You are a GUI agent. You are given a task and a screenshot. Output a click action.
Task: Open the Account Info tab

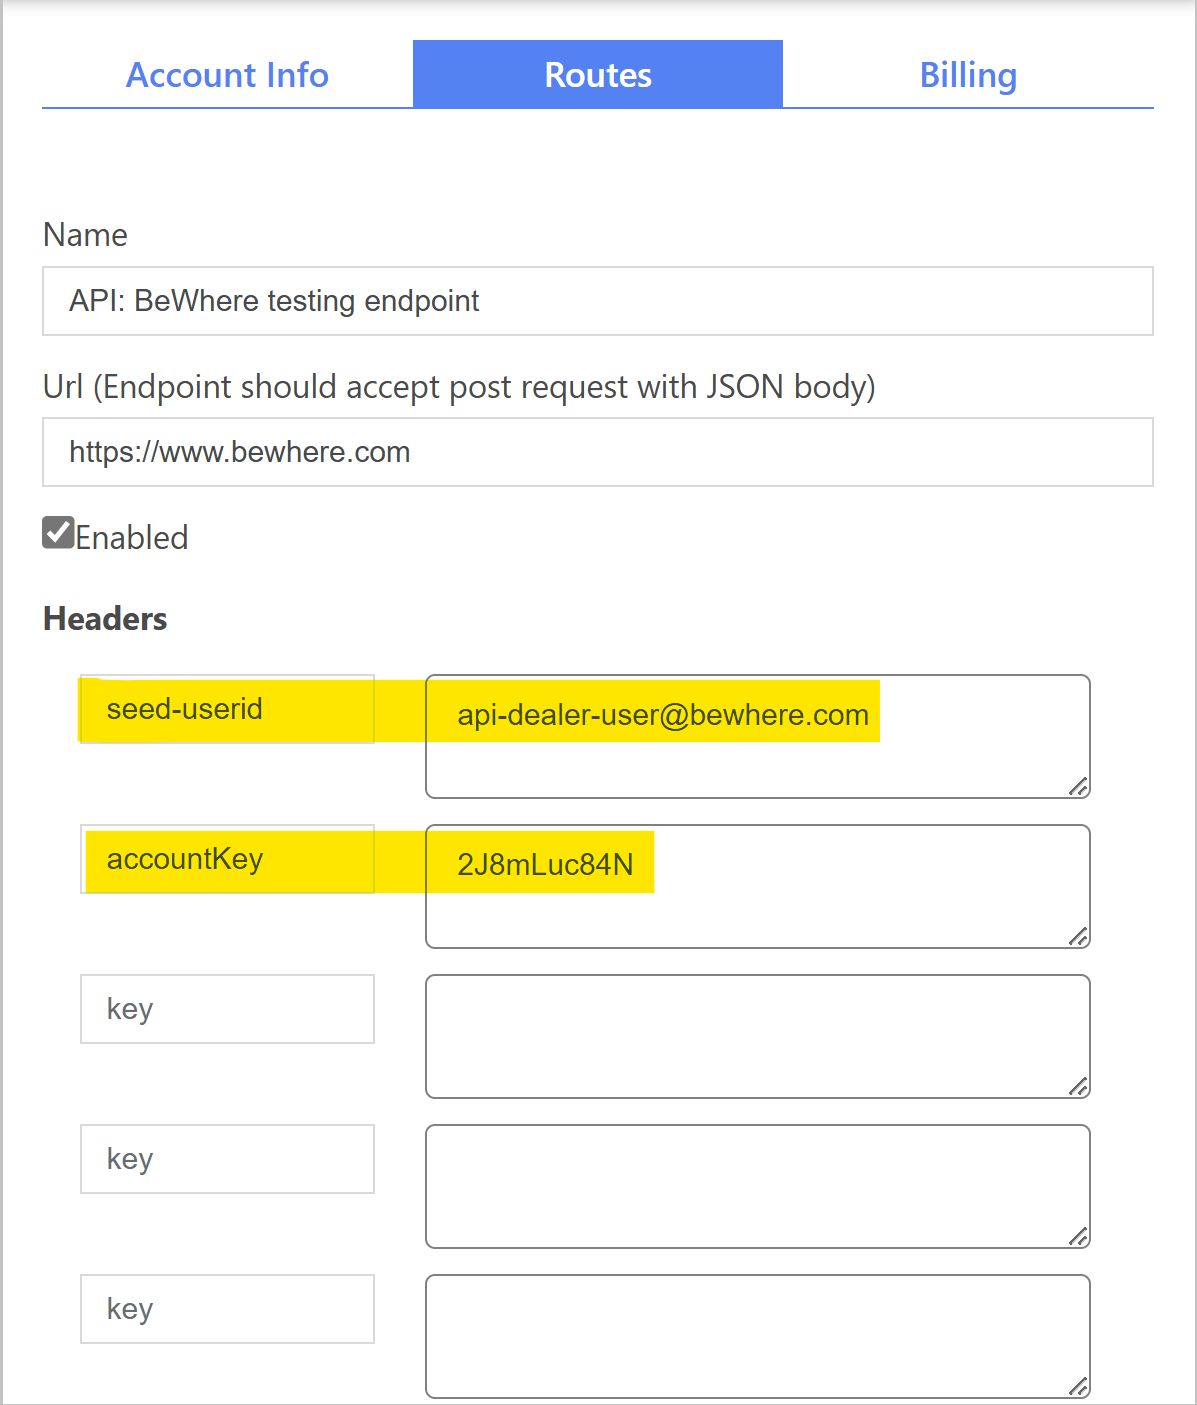[x=227, y=75]
